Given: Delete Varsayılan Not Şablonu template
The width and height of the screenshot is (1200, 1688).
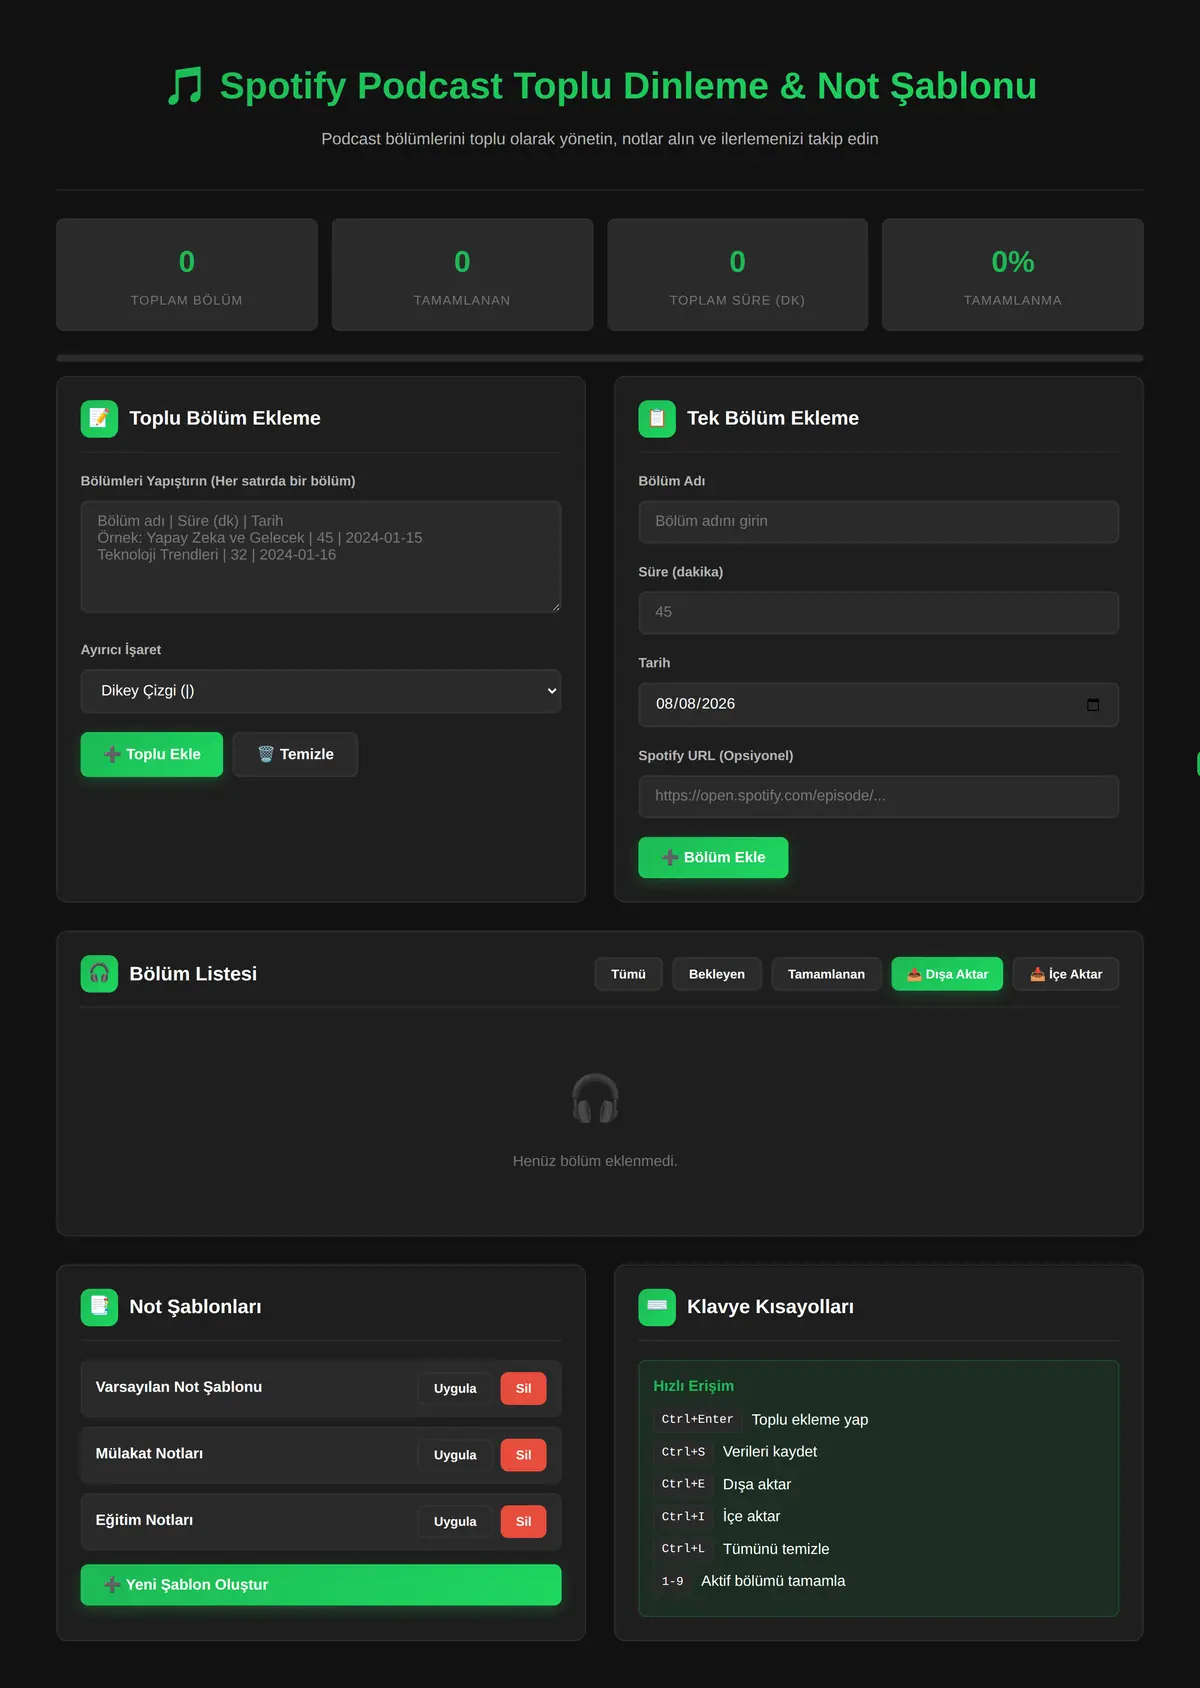Looking at the screenshot, I should tap(523, 1388).
